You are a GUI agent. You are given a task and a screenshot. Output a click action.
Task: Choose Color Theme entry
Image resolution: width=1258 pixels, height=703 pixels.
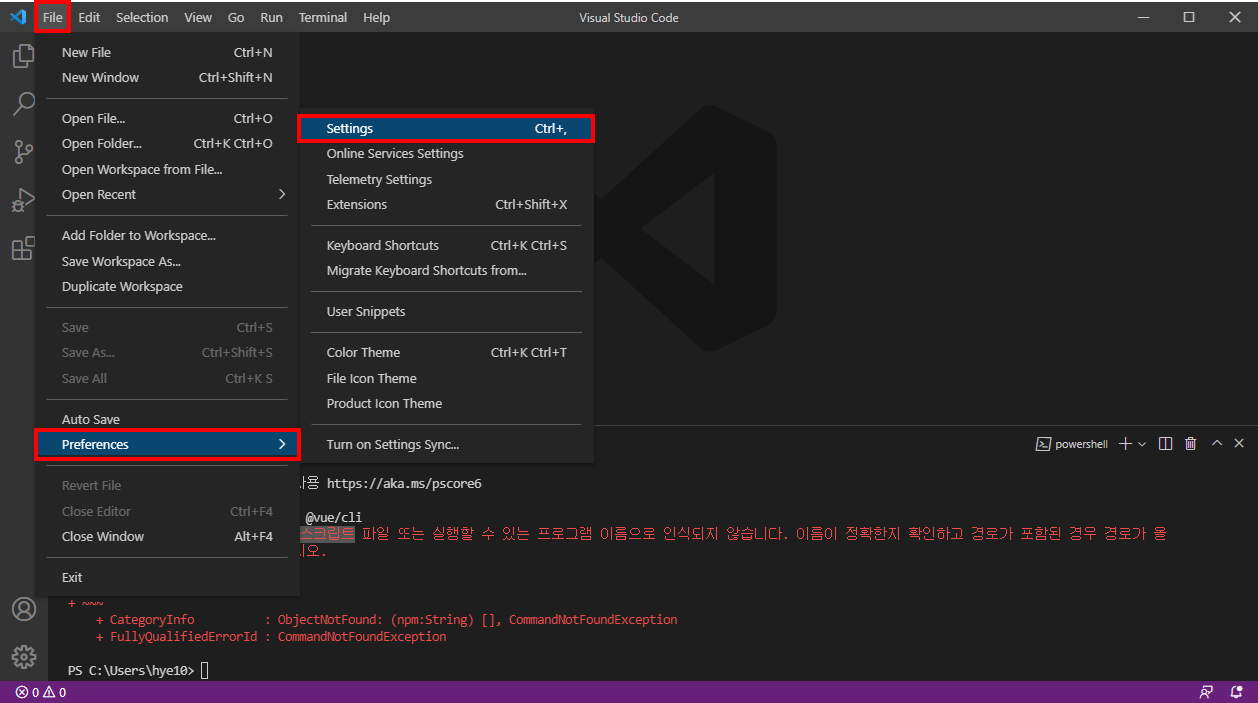click(446, 353)
